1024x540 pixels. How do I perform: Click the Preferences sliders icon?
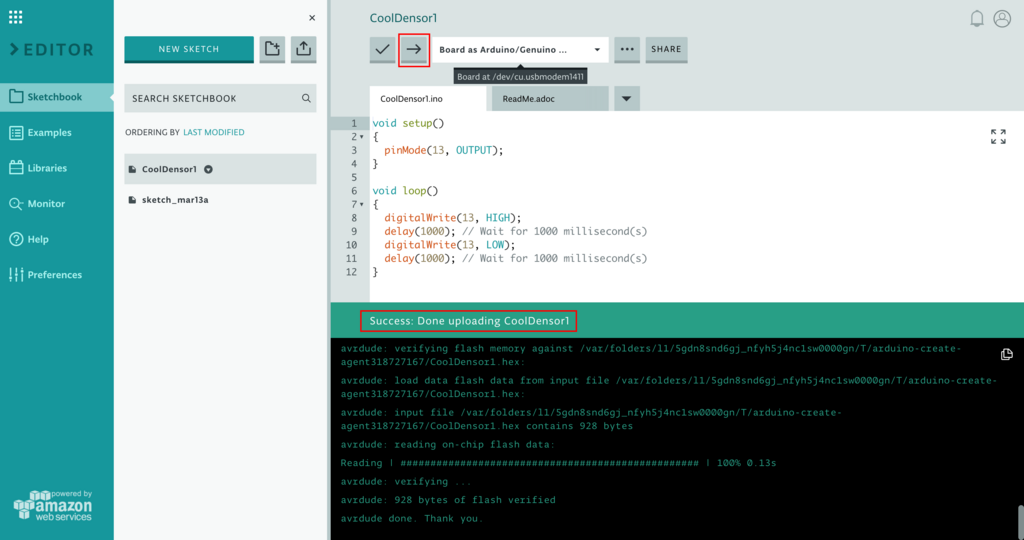coord(16,275)
